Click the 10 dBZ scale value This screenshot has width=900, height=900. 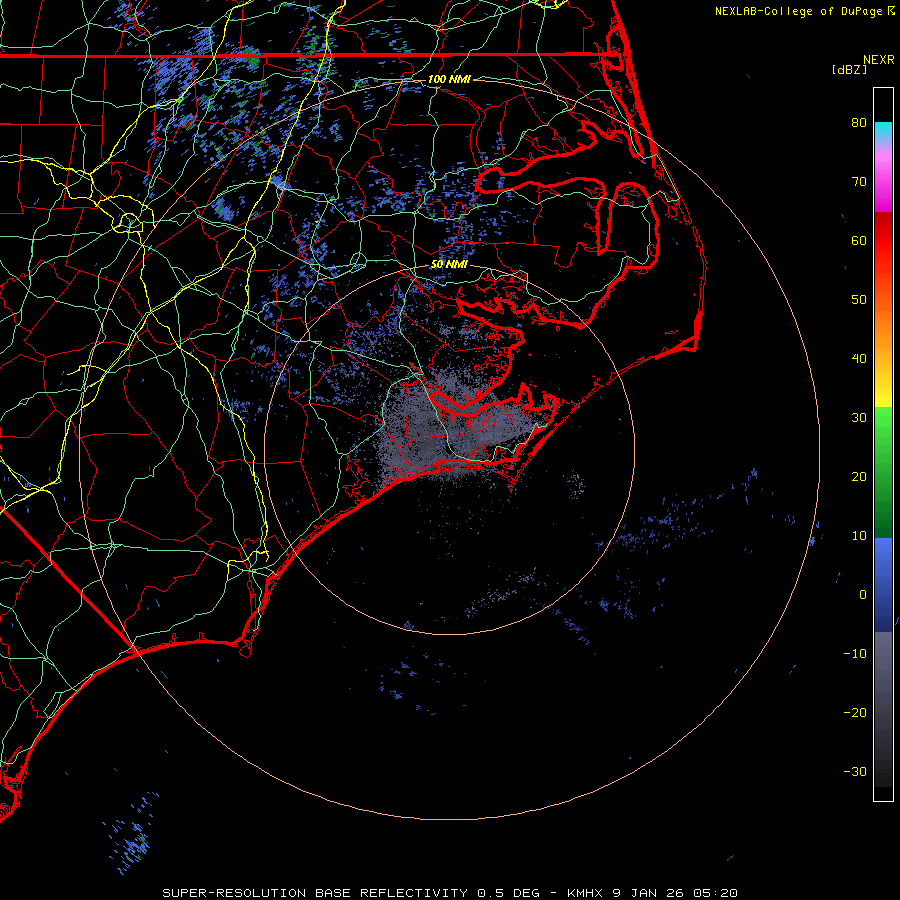pos(859,536)
